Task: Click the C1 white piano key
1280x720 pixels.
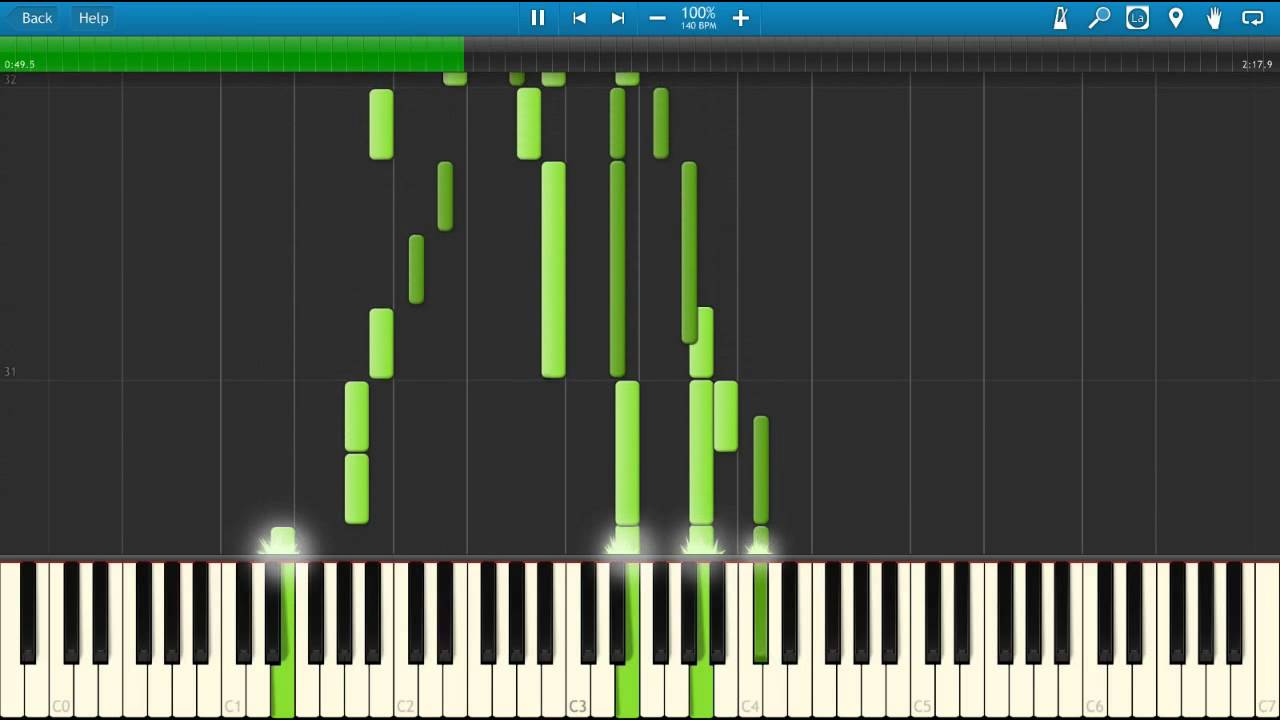Action: pyautogui.click(x=233, y=690)
